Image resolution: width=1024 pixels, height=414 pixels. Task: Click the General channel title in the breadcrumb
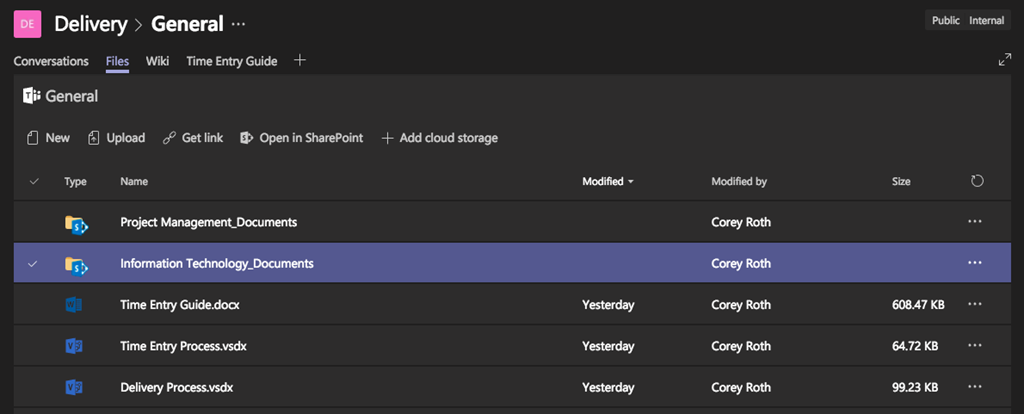[187, 24]
